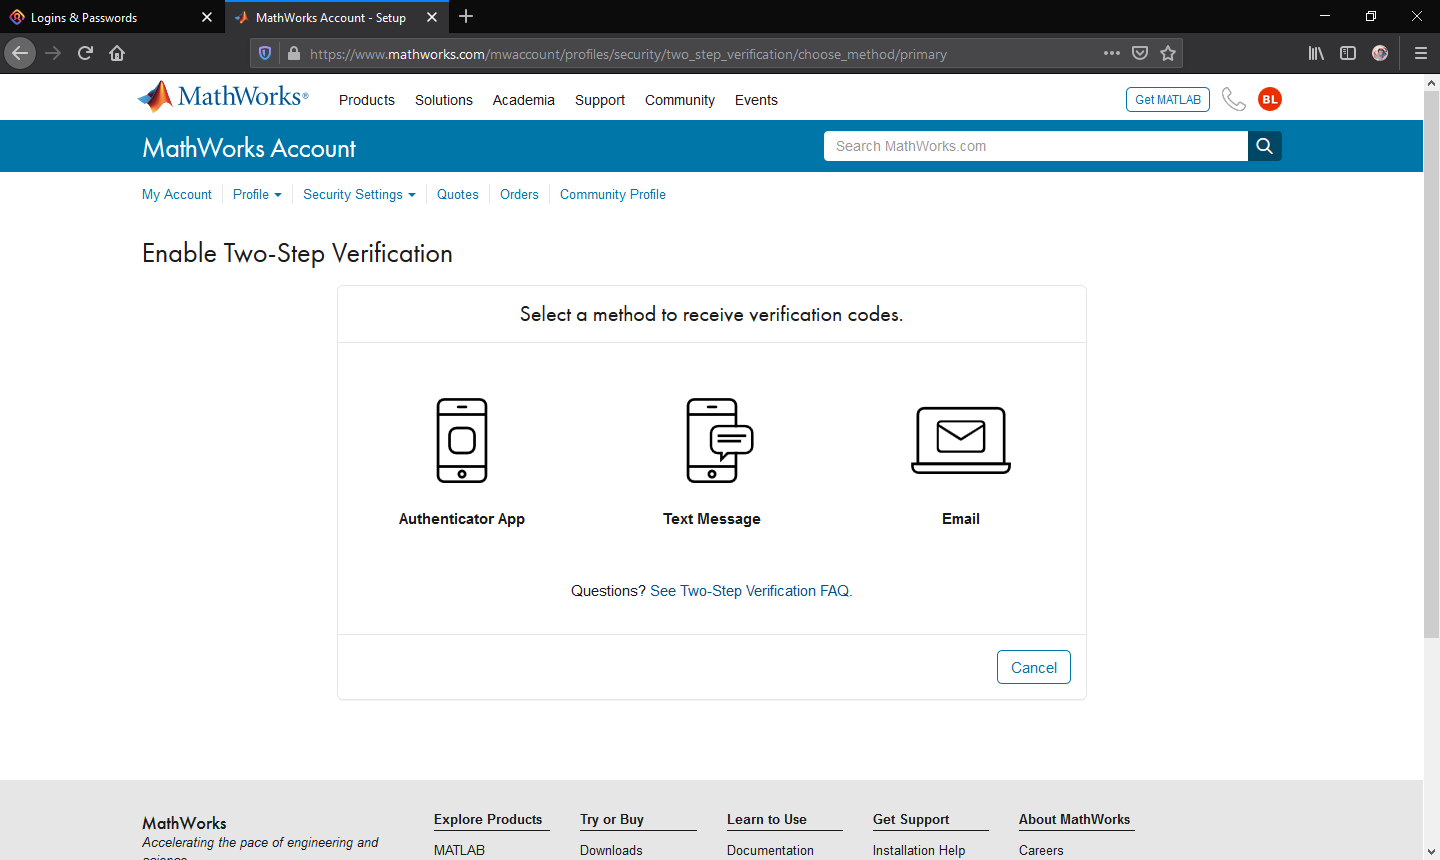
Task: Open the Support menu
Action: click(x=600, y=100)
